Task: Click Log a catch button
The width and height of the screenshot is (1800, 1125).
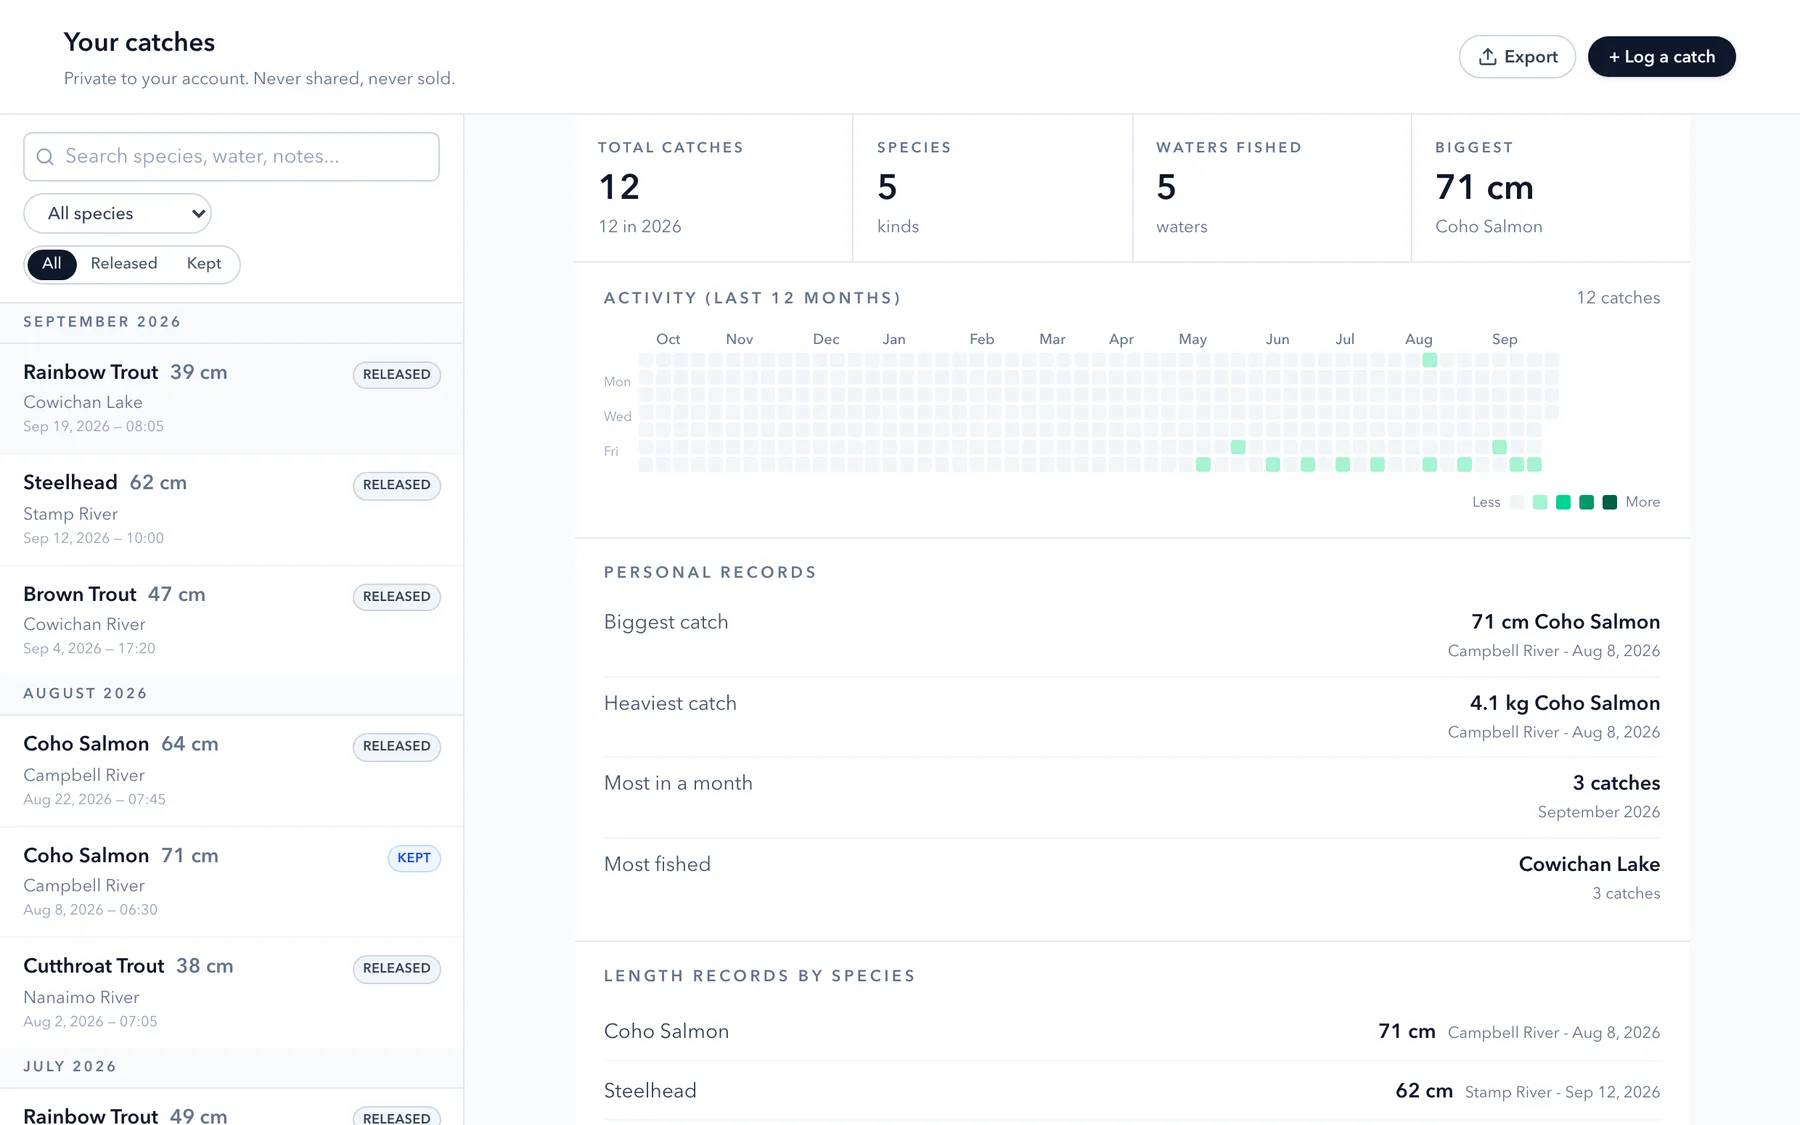Action: (x=1661, y=57)
